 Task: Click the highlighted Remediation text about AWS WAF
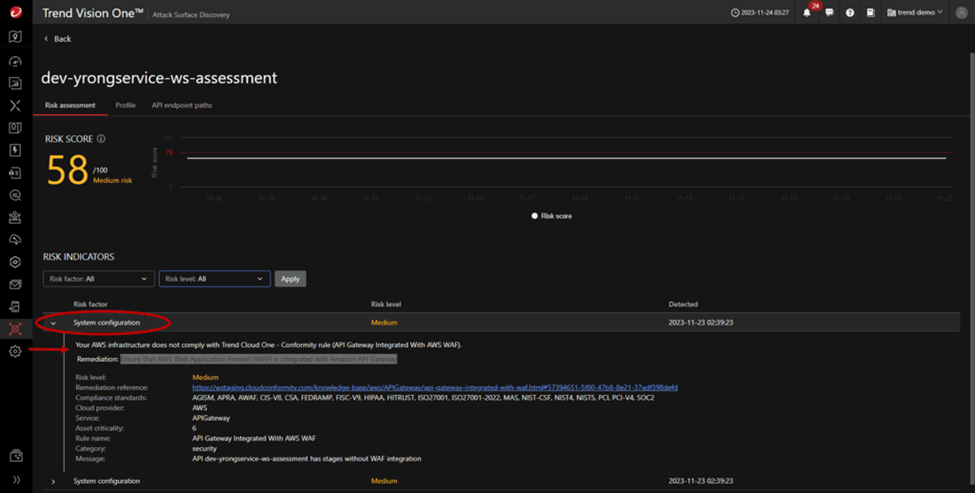coord(259,359)
